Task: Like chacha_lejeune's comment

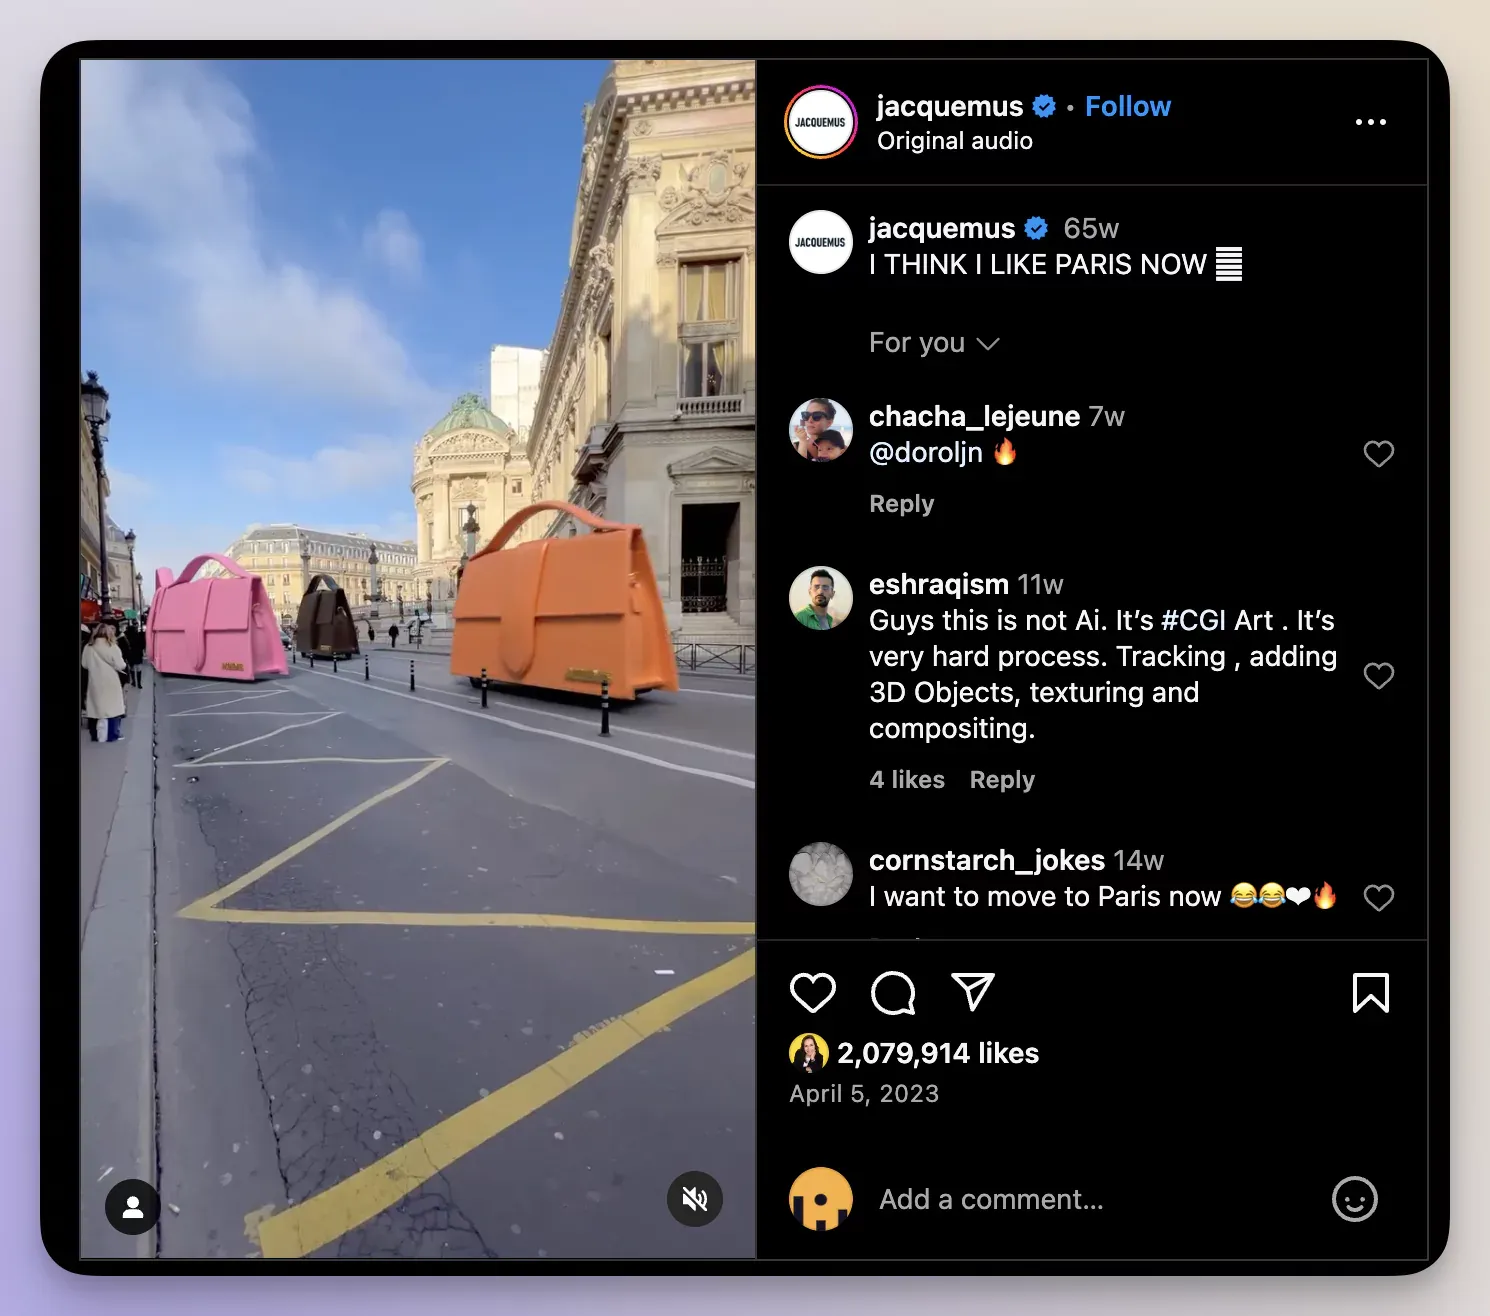Action: pyautogui.click(x=1379, y=454)
